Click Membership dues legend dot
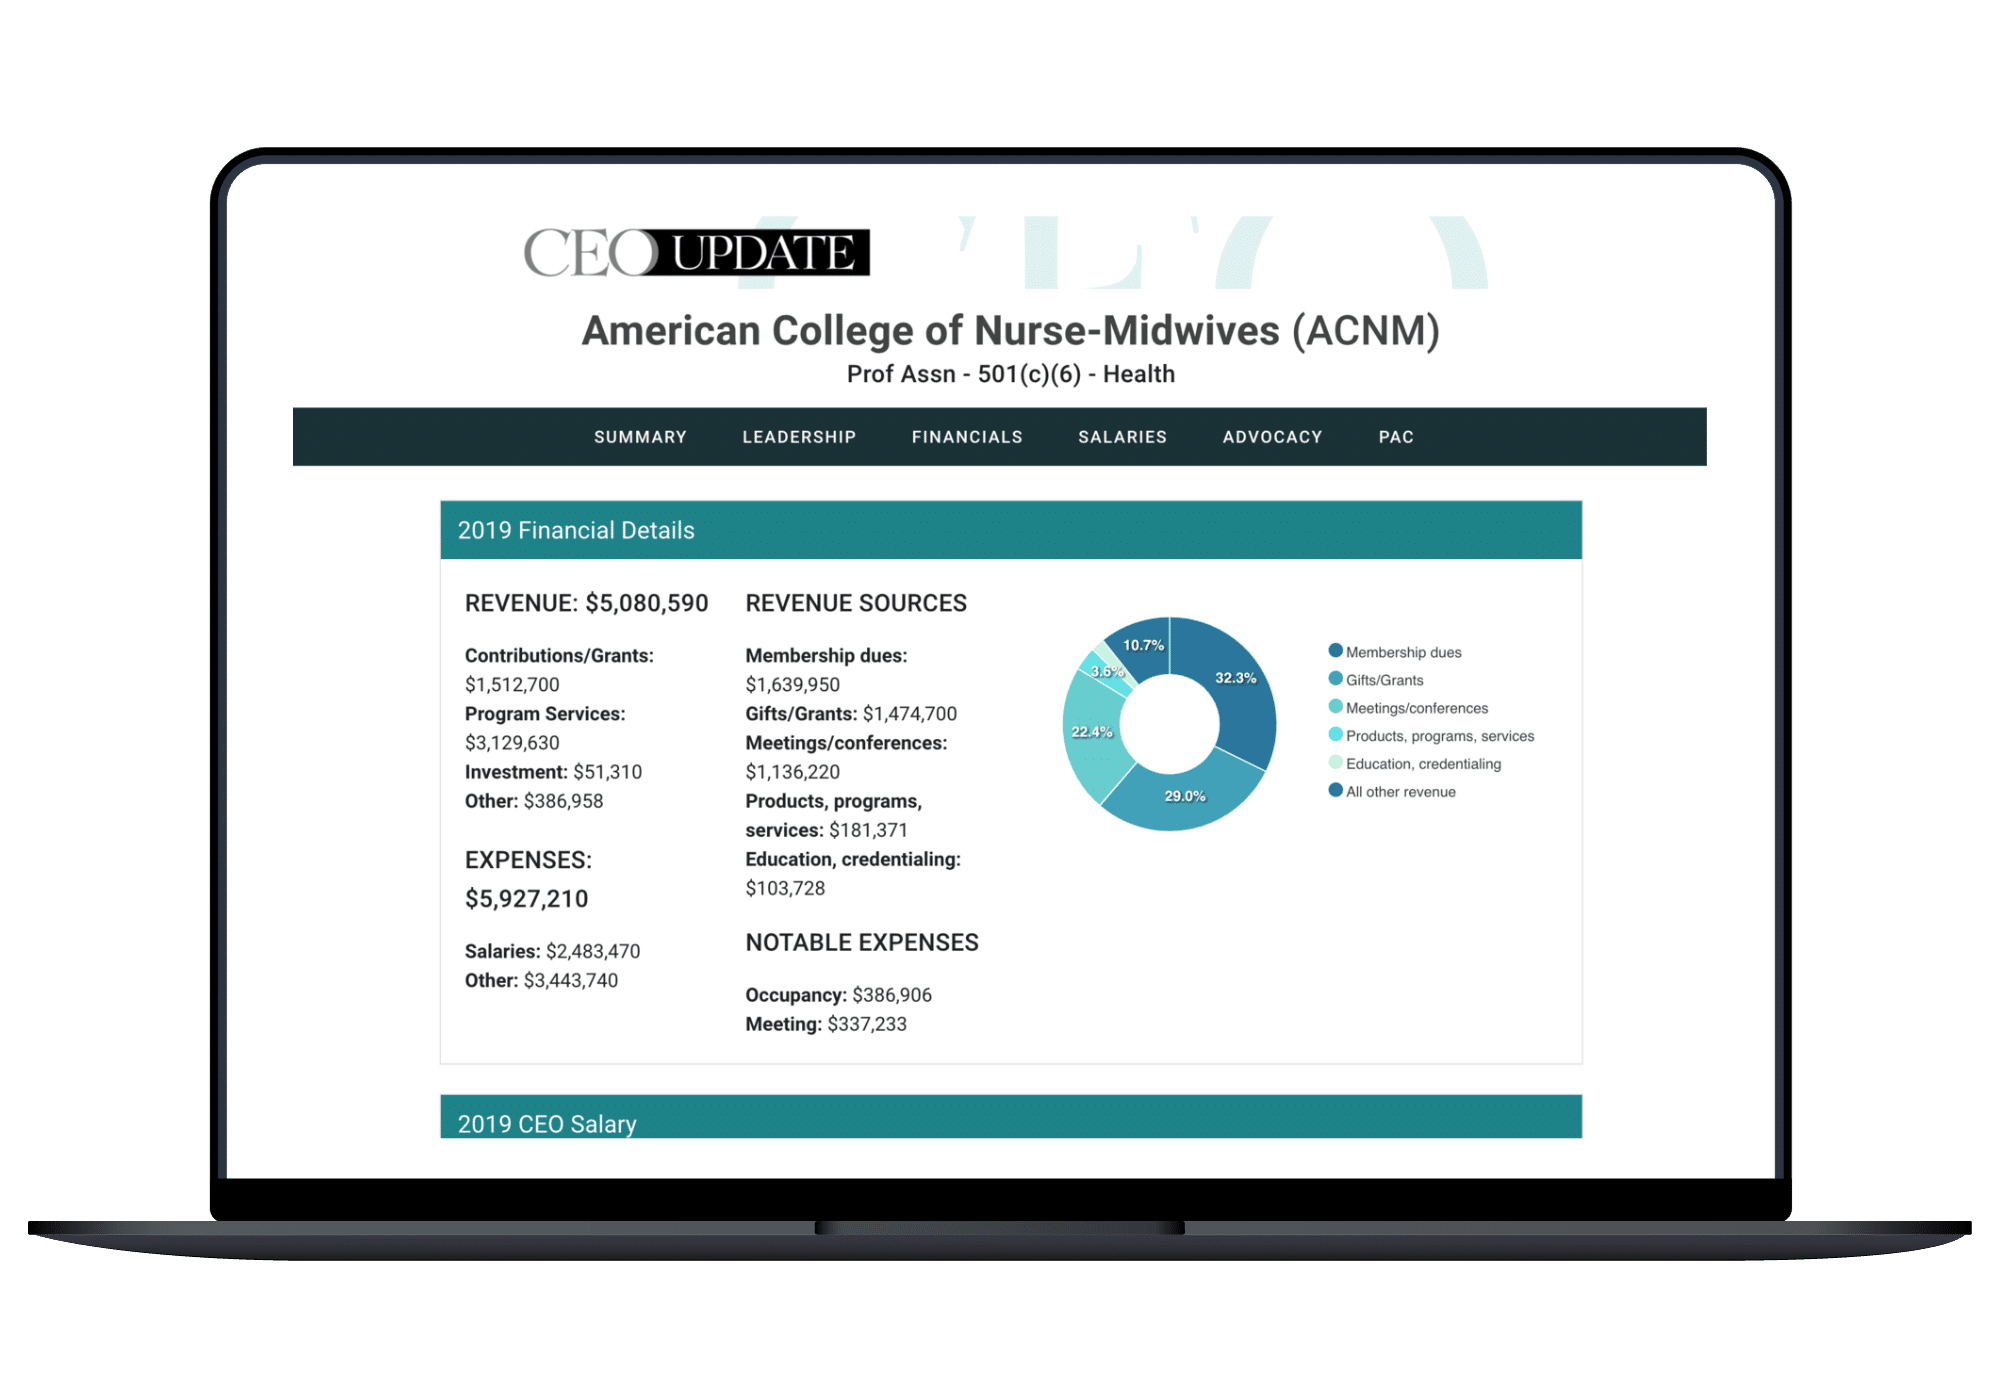This screenshot has height=1400, width=2000. click(1335, 651)
